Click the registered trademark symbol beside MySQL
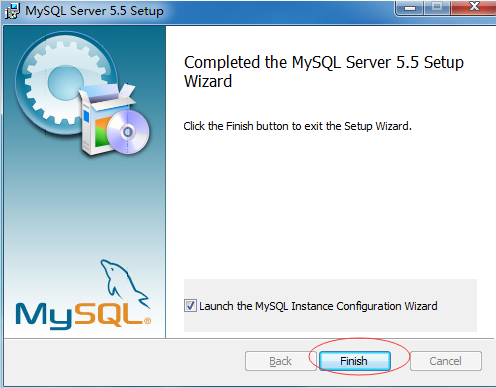Viewport: 496px width, 388px height. click(147, 321)
